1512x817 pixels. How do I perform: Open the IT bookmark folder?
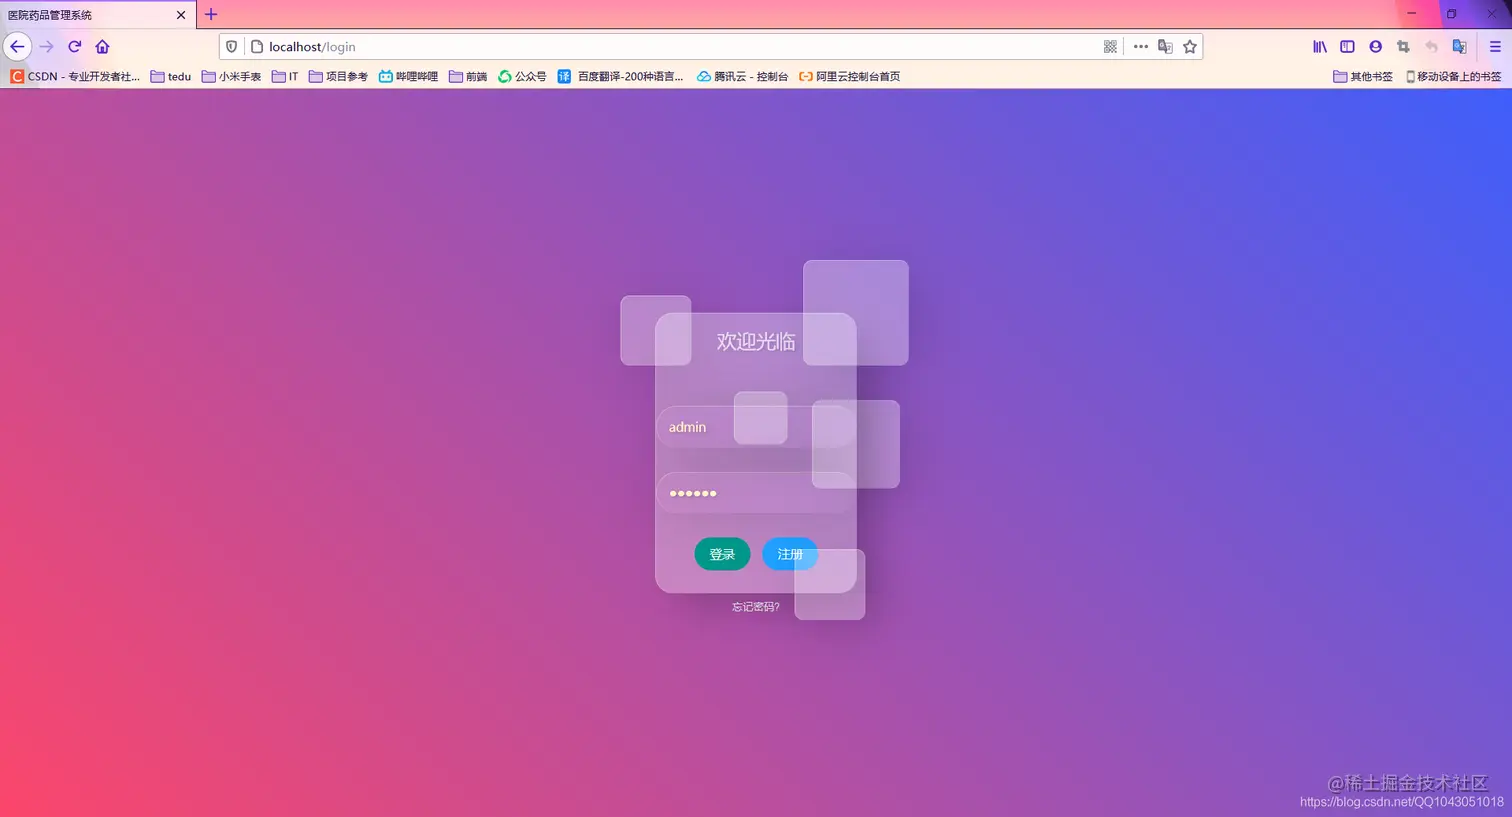(285, 76)
